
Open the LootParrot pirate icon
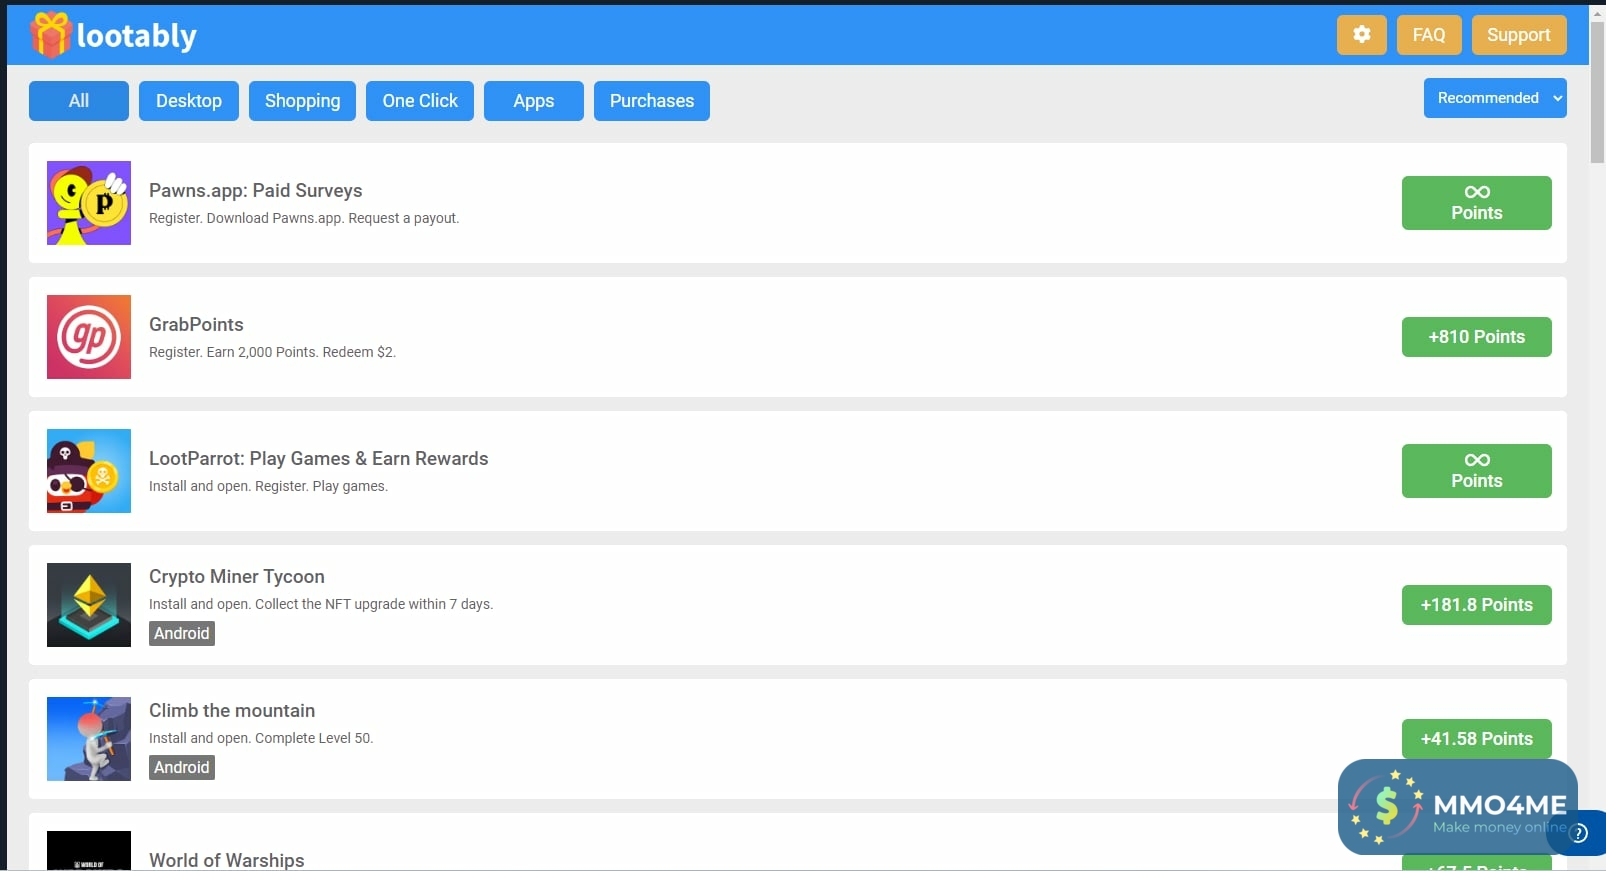pos(89,471)
